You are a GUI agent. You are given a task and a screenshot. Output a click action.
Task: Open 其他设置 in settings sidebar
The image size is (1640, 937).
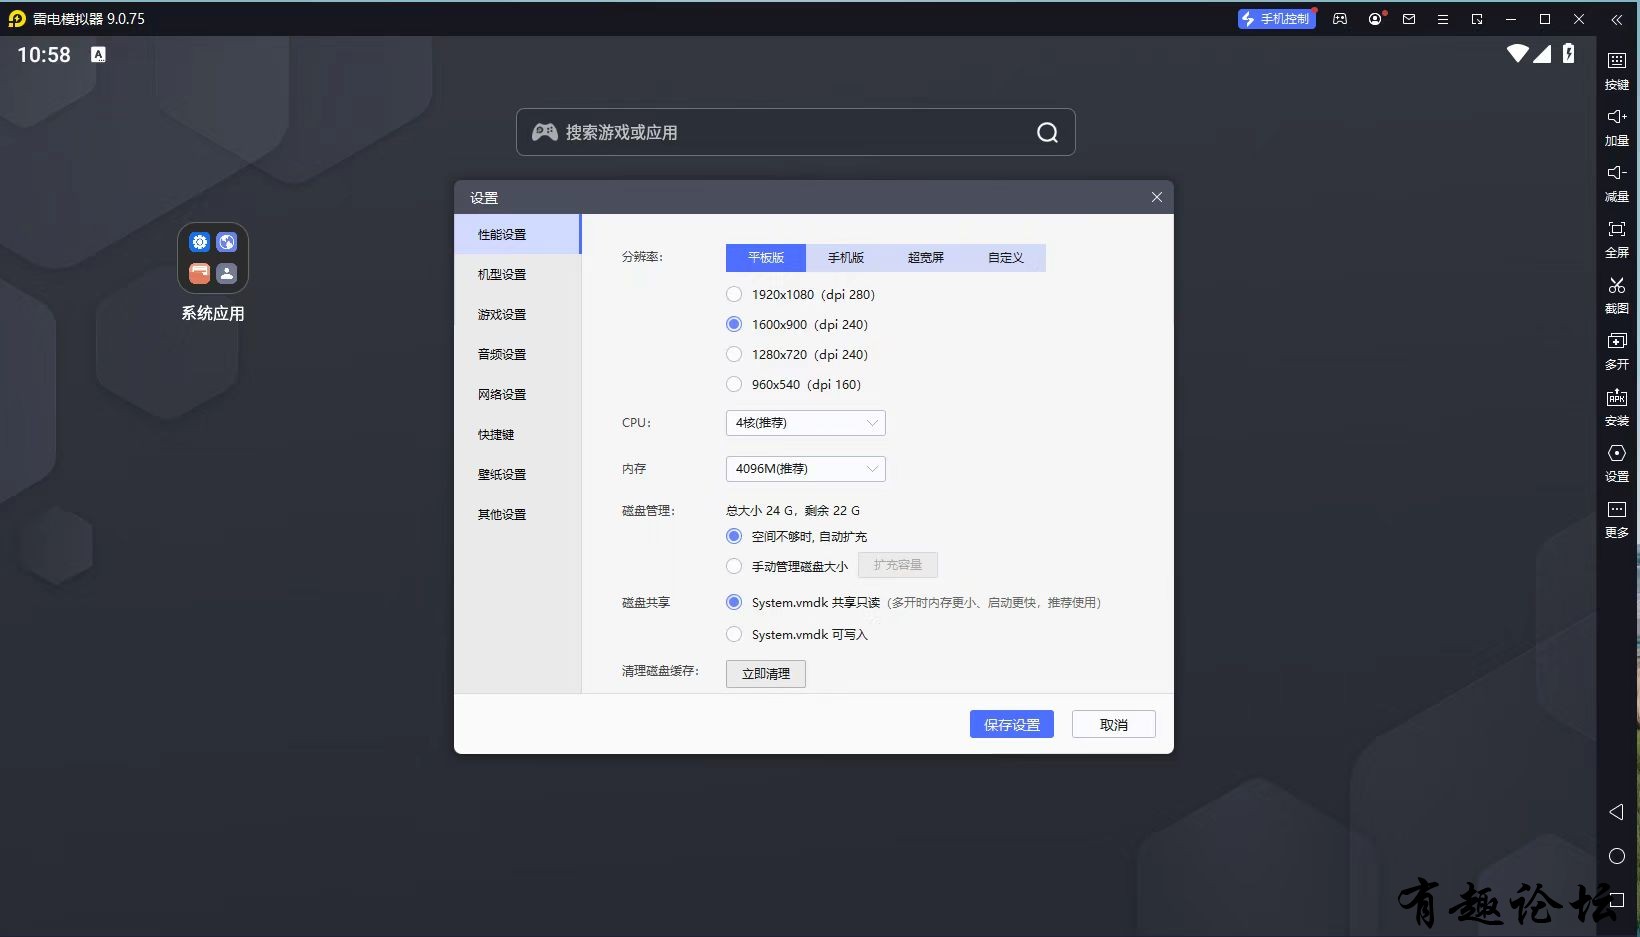(x=517, y=514)
